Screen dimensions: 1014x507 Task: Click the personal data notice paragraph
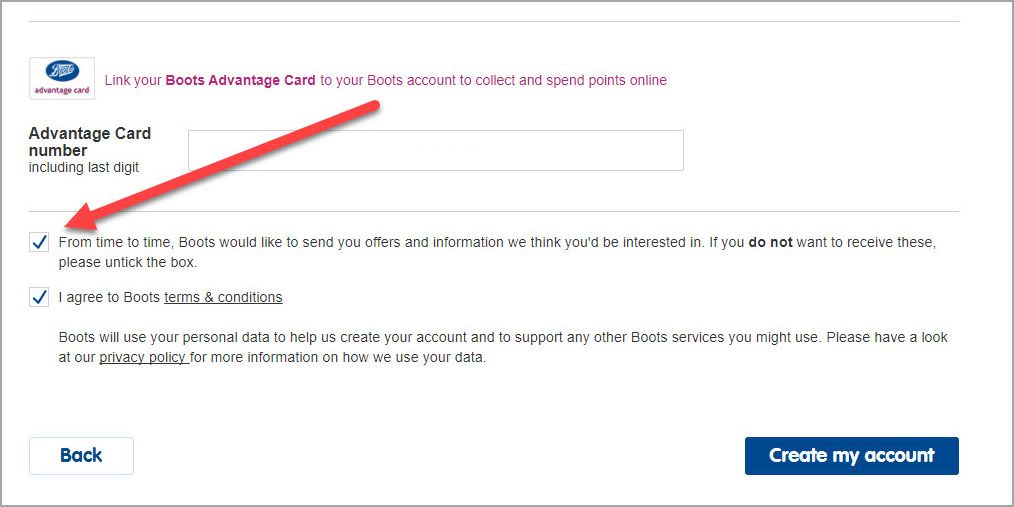503,347
